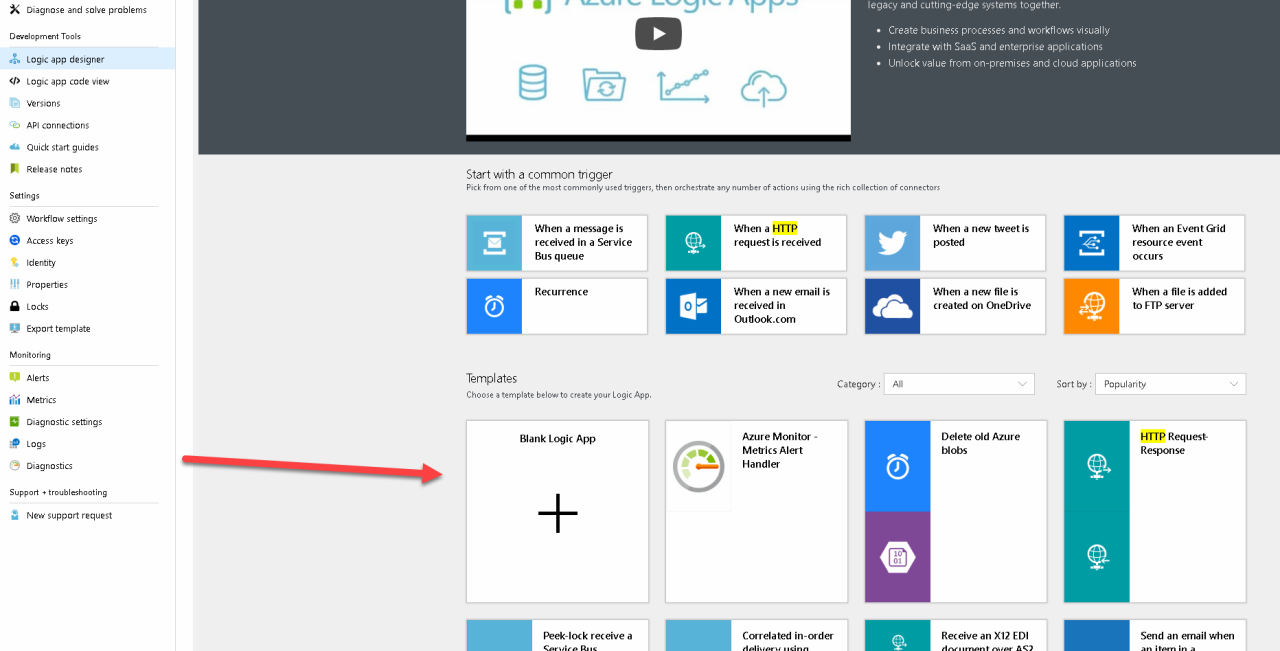
Task: Open Logic app code view
Action: click(68, 81)
